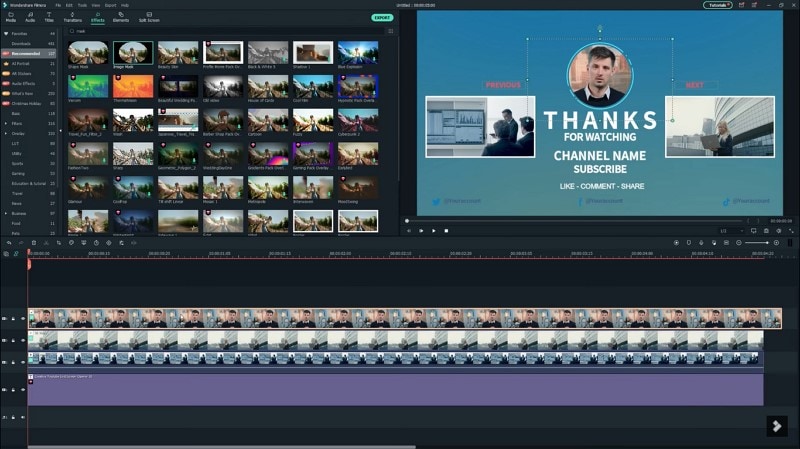This screenshot has height=449, width=800.
Task: Mute the bottom audio track
Action: (x=22, y=417)
